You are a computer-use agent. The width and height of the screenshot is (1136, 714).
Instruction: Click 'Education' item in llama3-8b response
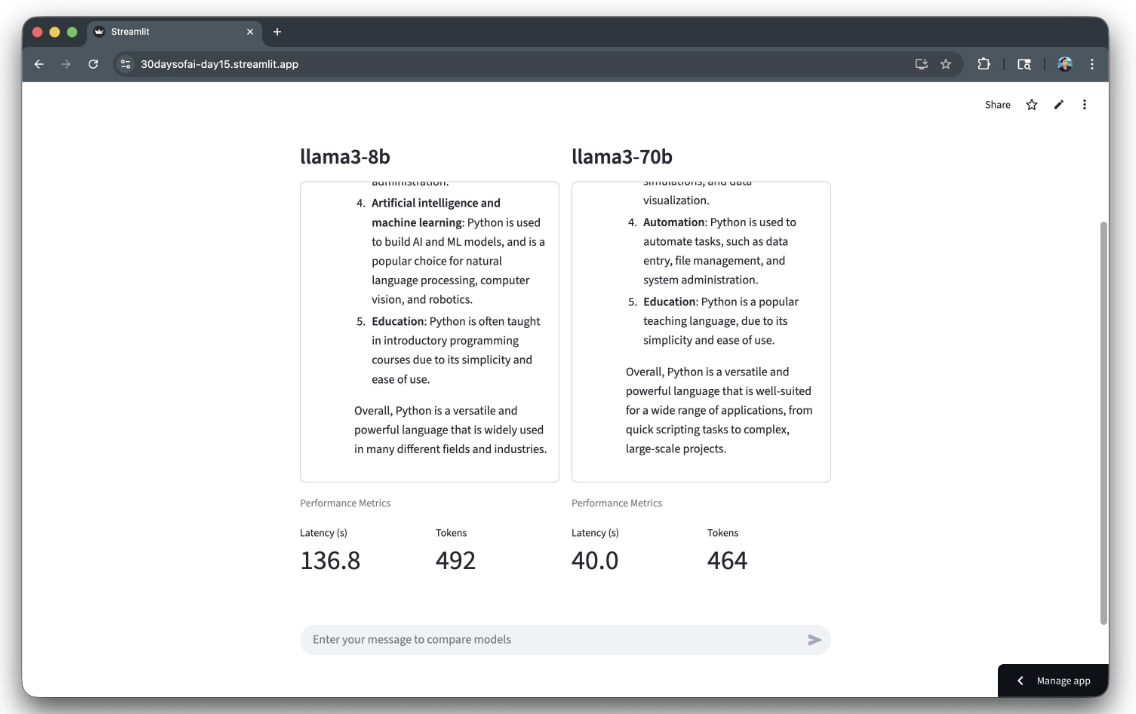pyautogui.click(x=397, y=322)
